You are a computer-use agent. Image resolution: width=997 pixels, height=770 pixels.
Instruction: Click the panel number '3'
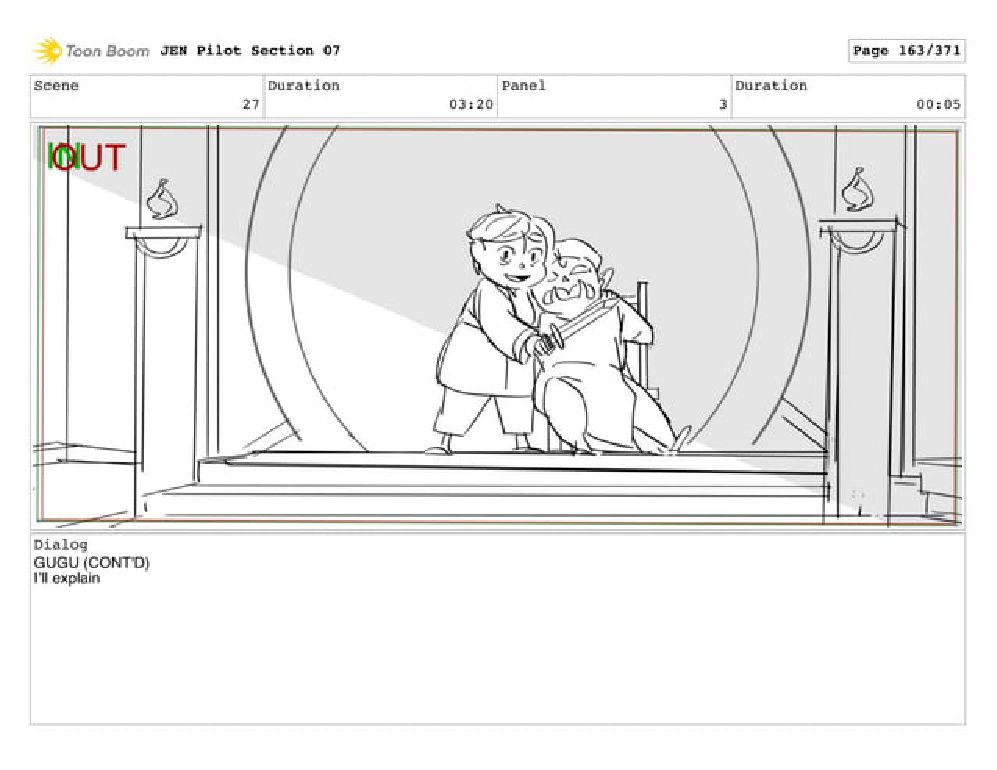(x=723, y=104)
